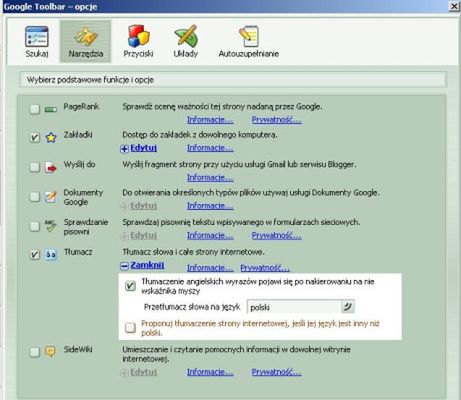
Task: Click the SideWiki speech bubble icon
Action: pyautogui.click(x=50, y=351)
